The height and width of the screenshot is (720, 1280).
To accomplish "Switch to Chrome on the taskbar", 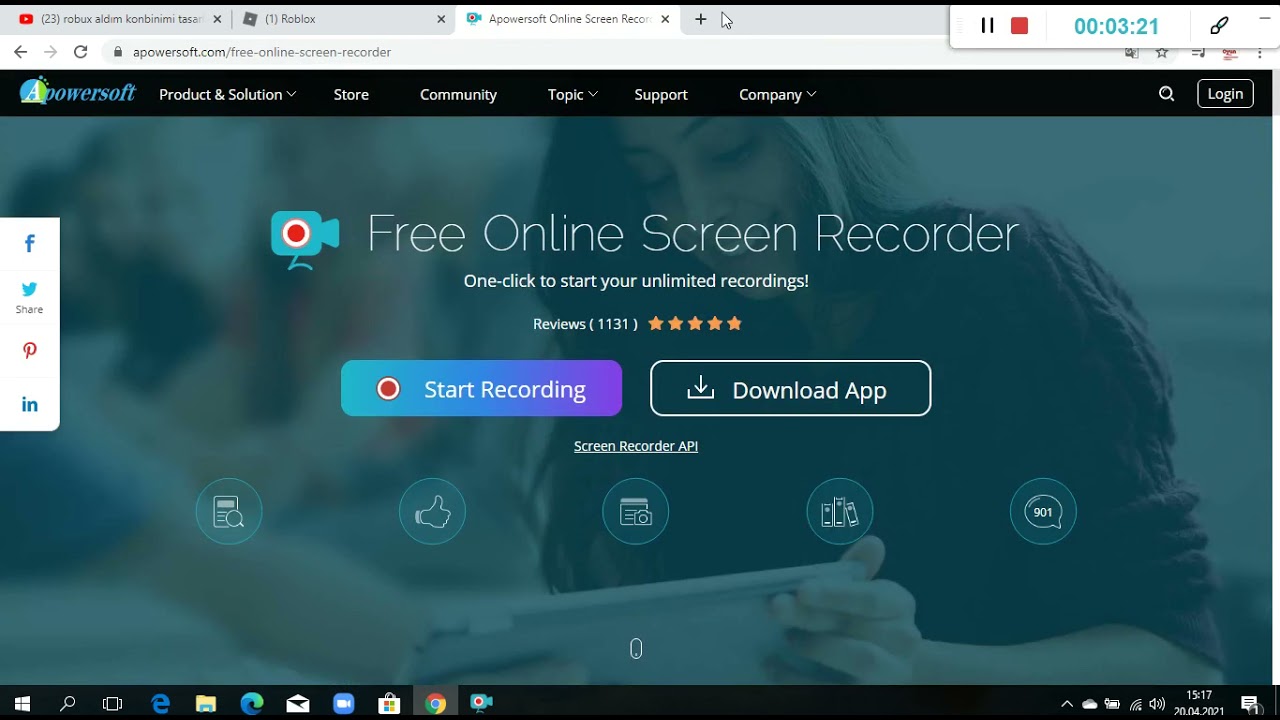I will [435, 703].
